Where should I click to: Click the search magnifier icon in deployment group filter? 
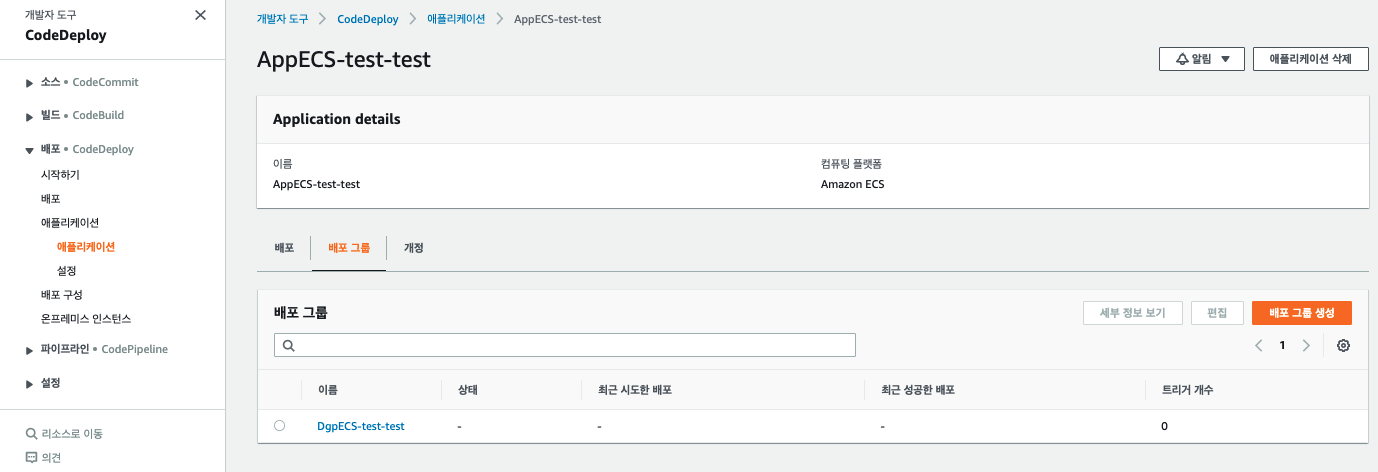coord(288,345)
